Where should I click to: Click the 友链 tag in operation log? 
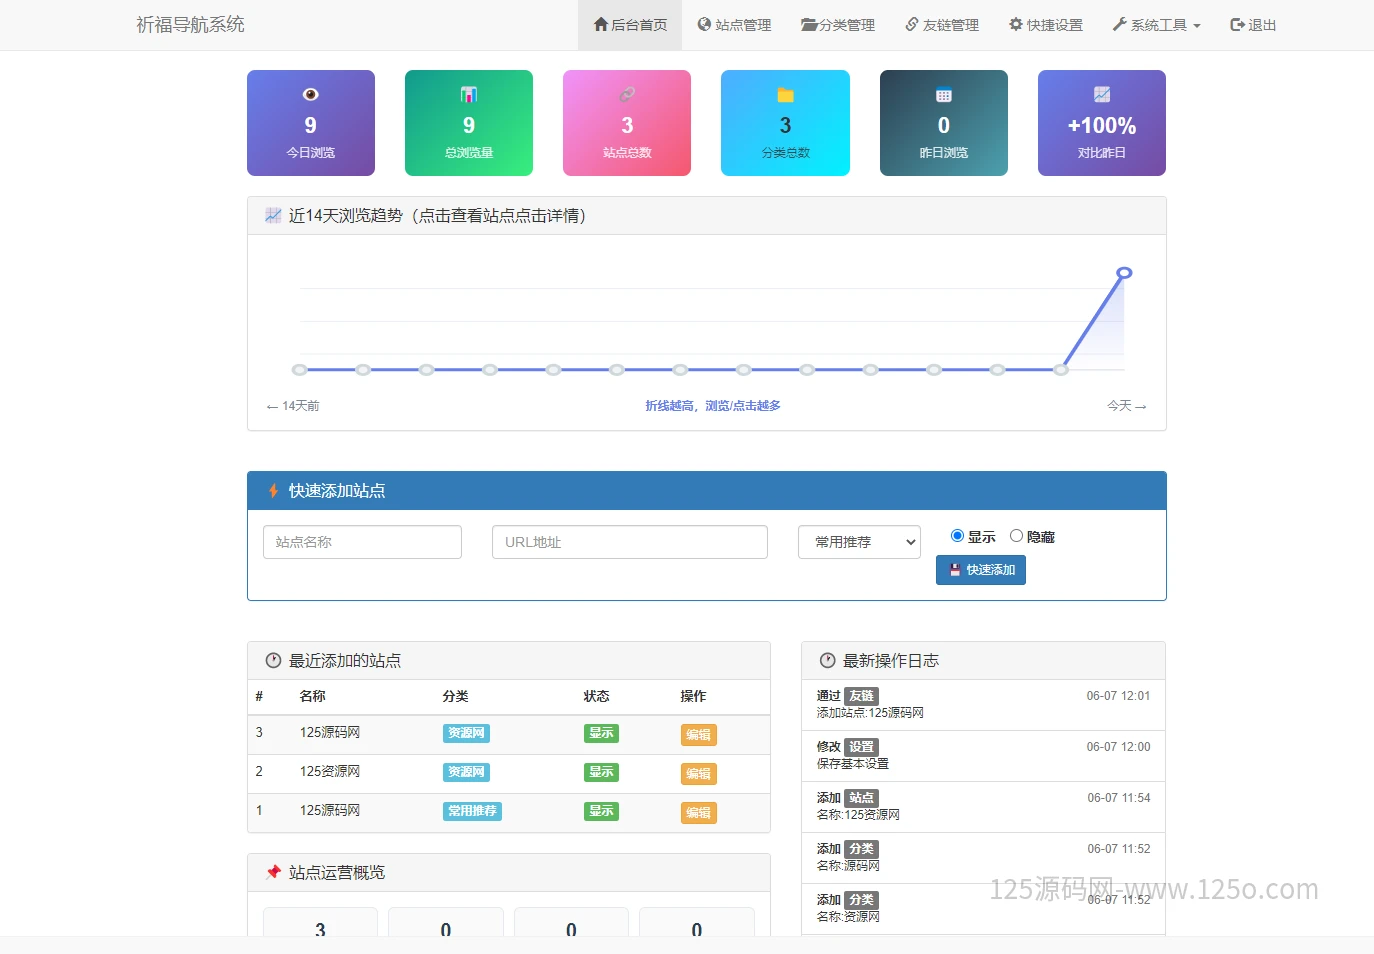(x=861, y=696)
